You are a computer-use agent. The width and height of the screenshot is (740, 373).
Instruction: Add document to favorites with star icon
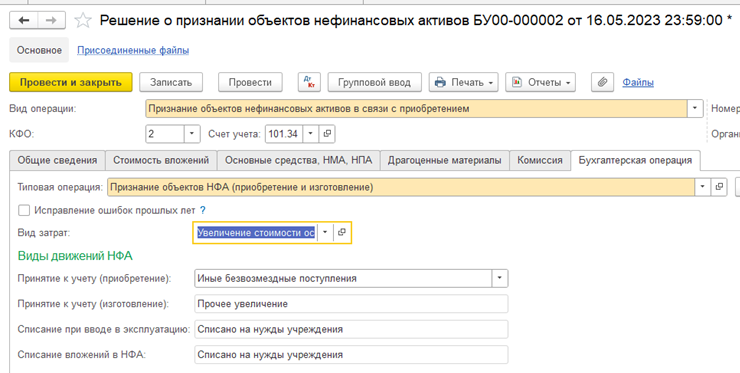tap(83, 20)
